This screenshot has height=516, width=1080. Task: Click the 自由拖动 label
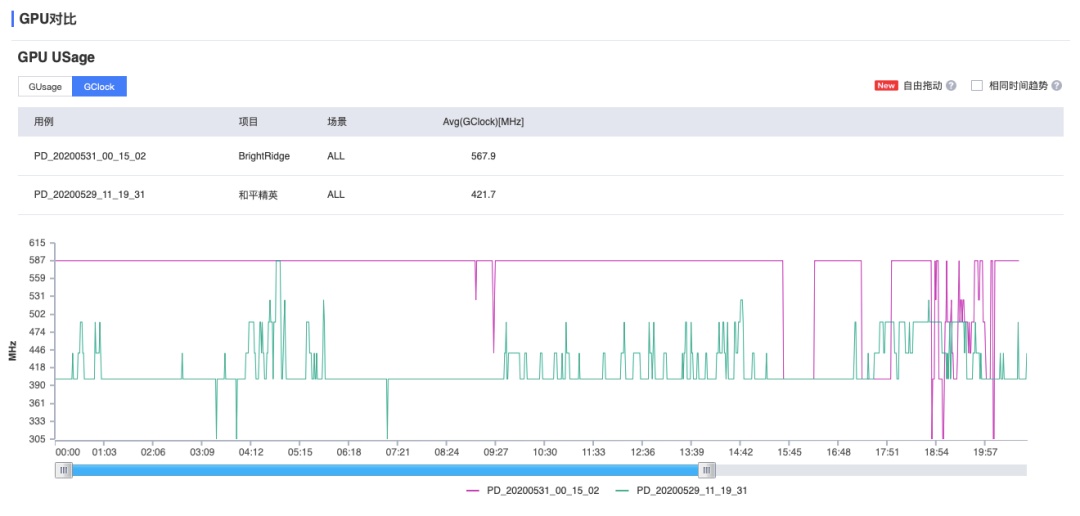click(922, 86)
